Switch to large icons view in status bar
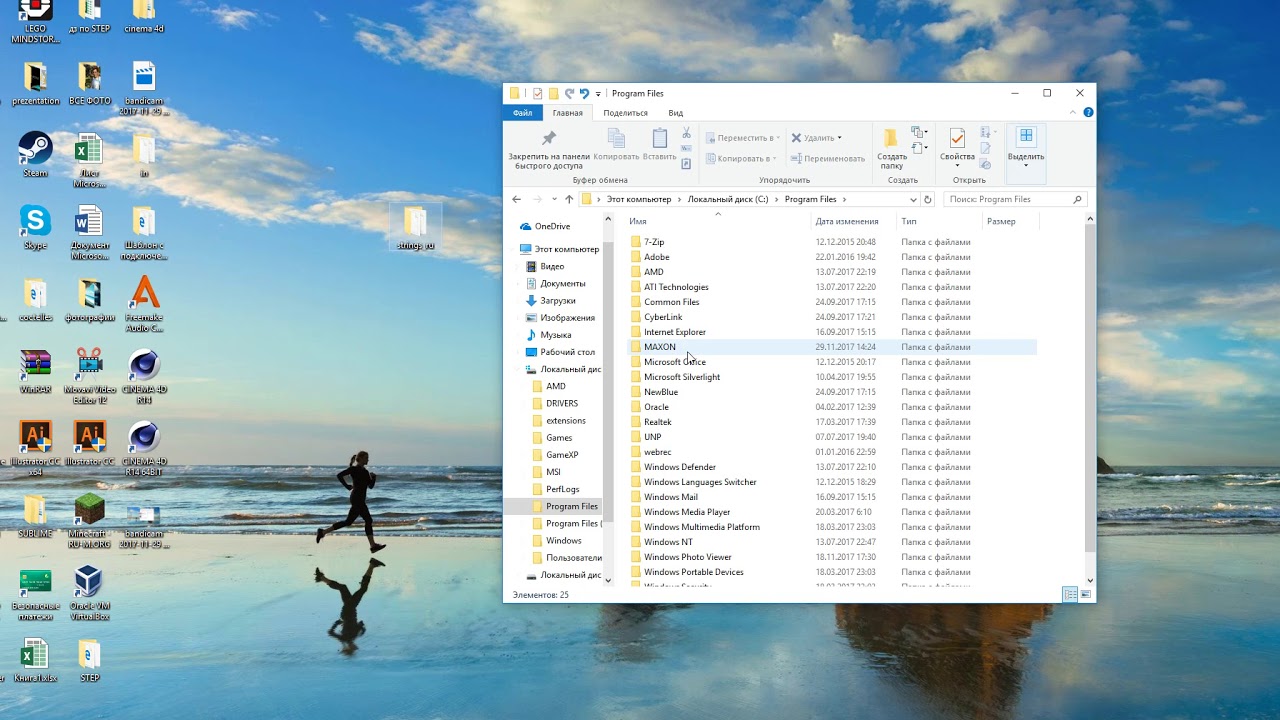The width and height of the screenshot is (1280, 720). coord(1086,594)
